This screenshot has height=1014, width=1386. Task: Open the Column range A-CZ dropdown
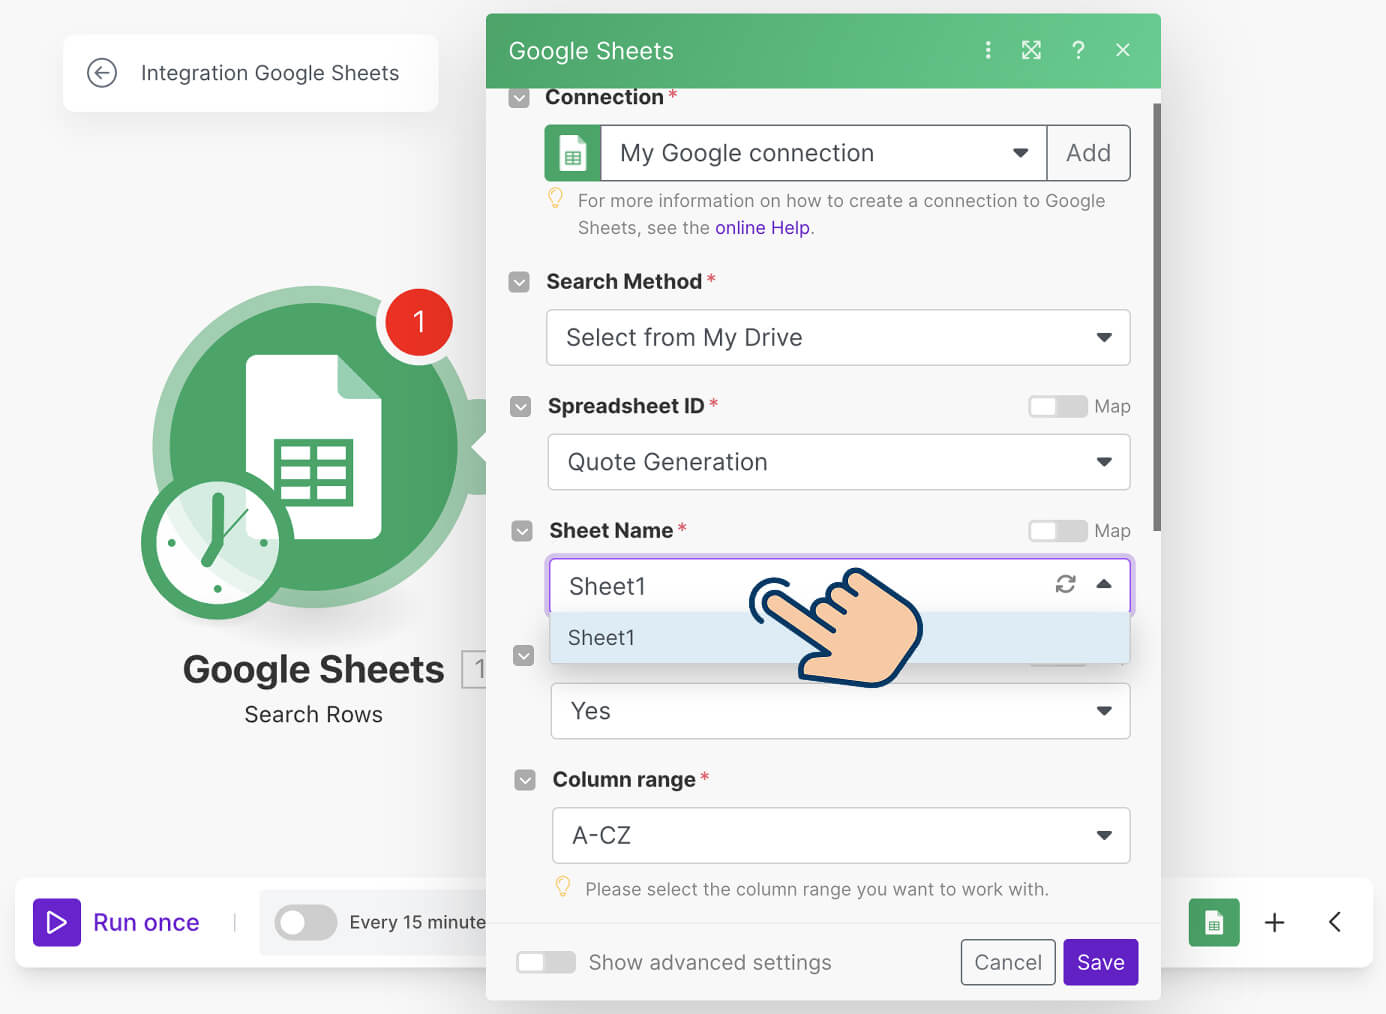pos(840,836)
